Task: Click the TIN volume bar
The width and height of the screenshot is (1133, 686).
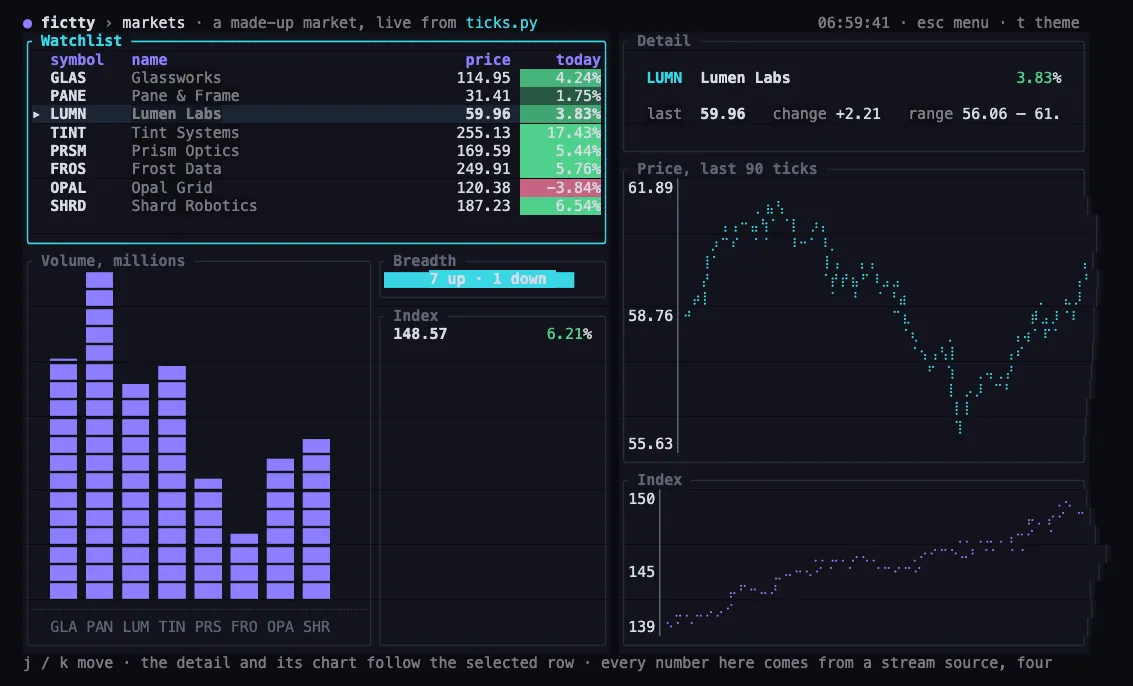Action: (x=172, y=482)
